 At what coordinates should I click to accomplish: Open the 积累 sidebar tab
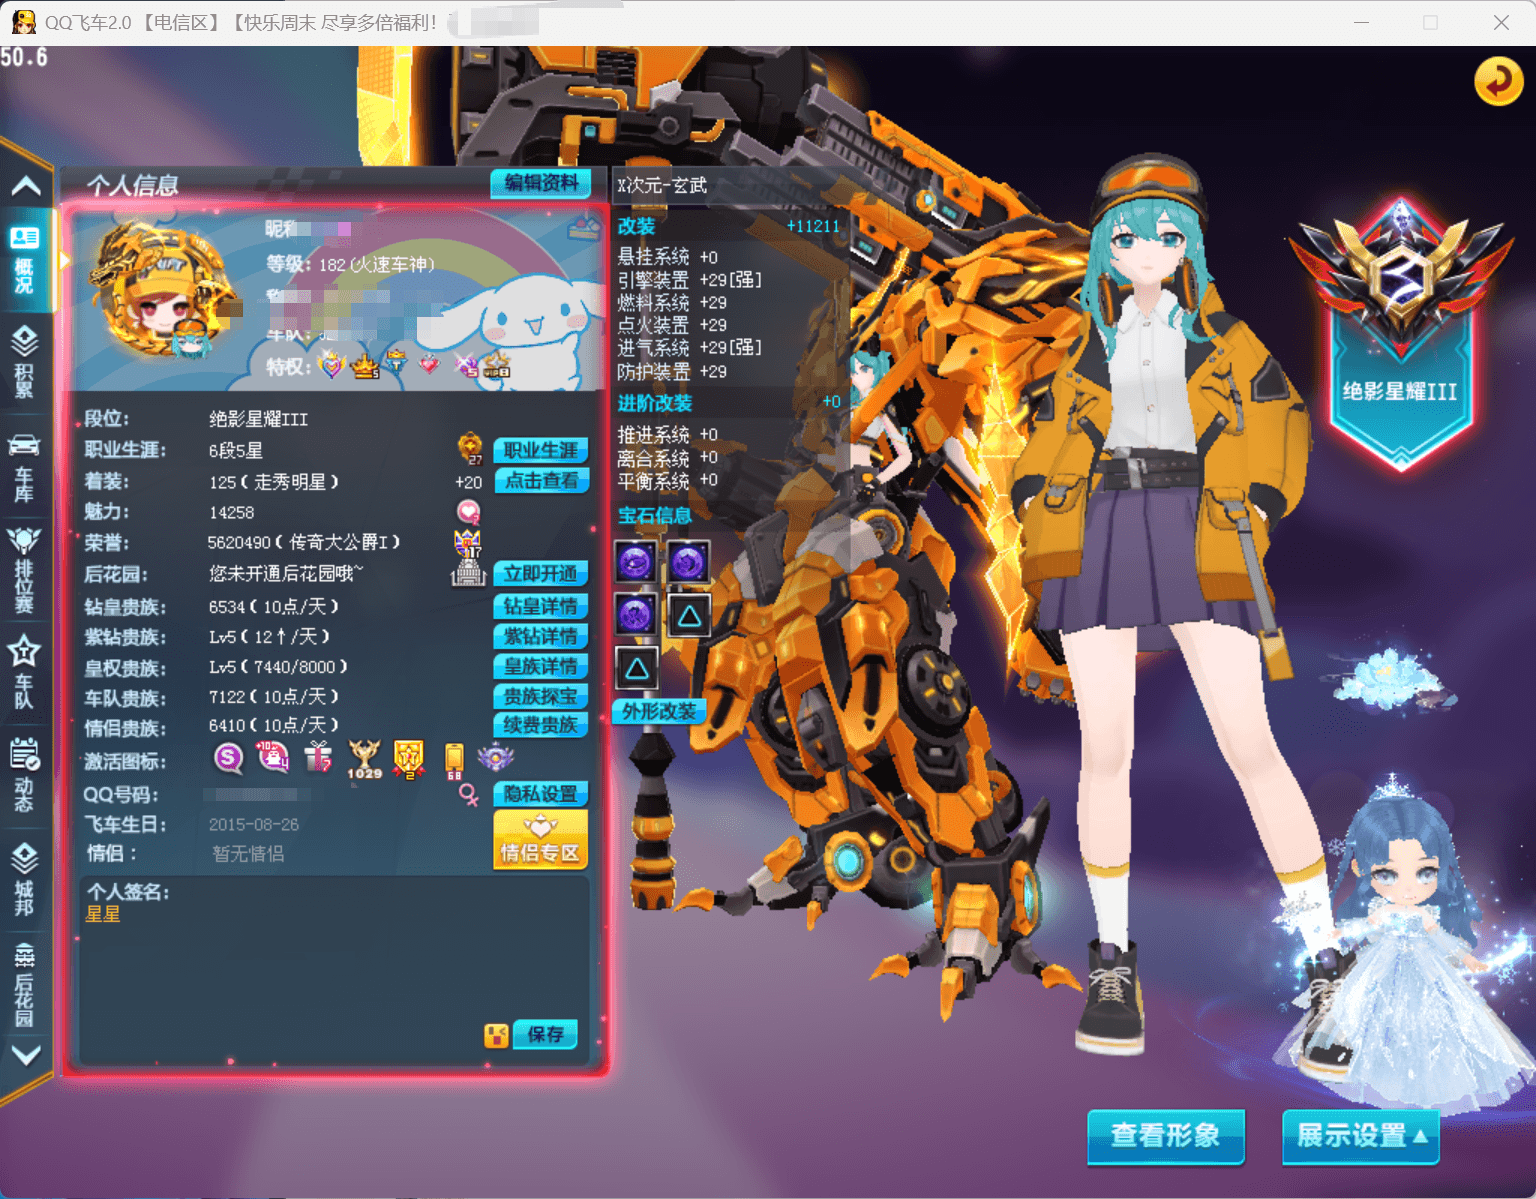click(24, 362)
